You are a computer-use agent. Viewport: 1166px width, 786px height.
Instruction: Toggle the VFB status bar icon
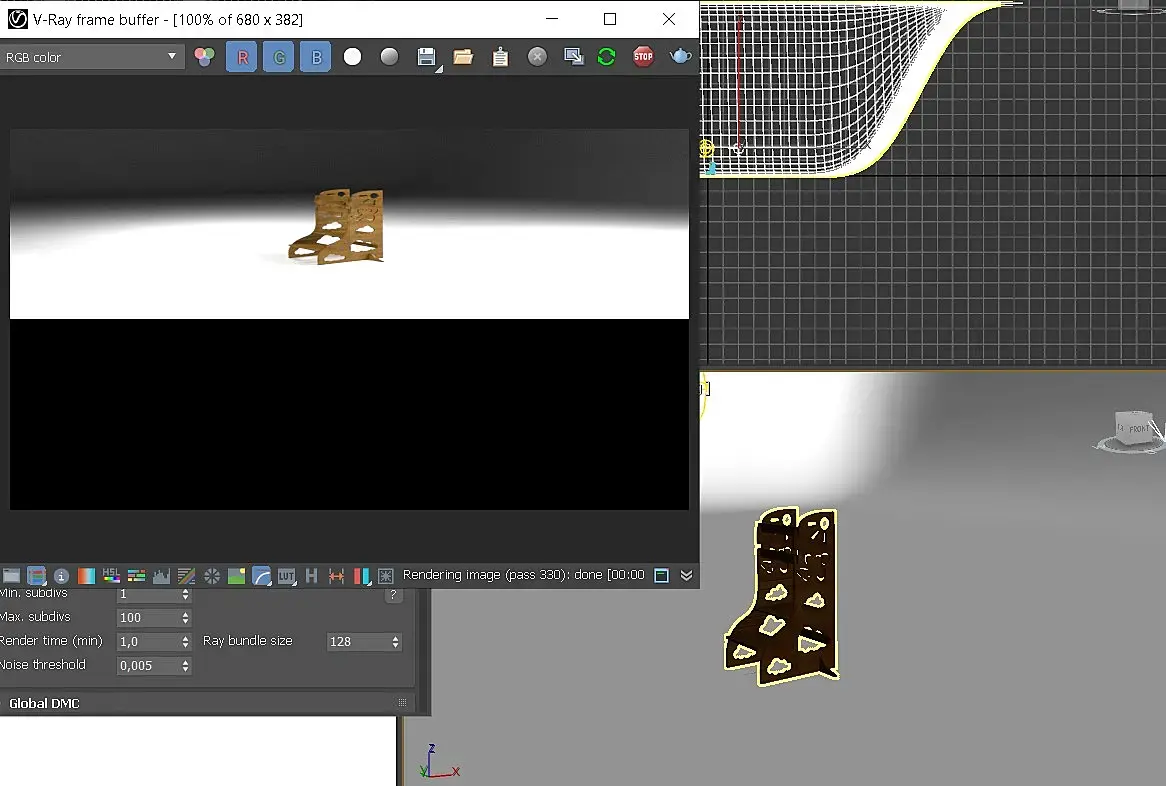661,575
